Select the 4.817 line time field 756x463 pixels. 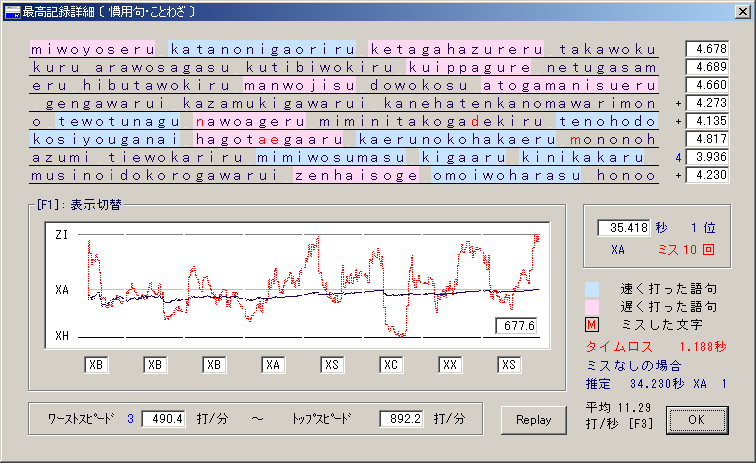(x=707, y=139)
